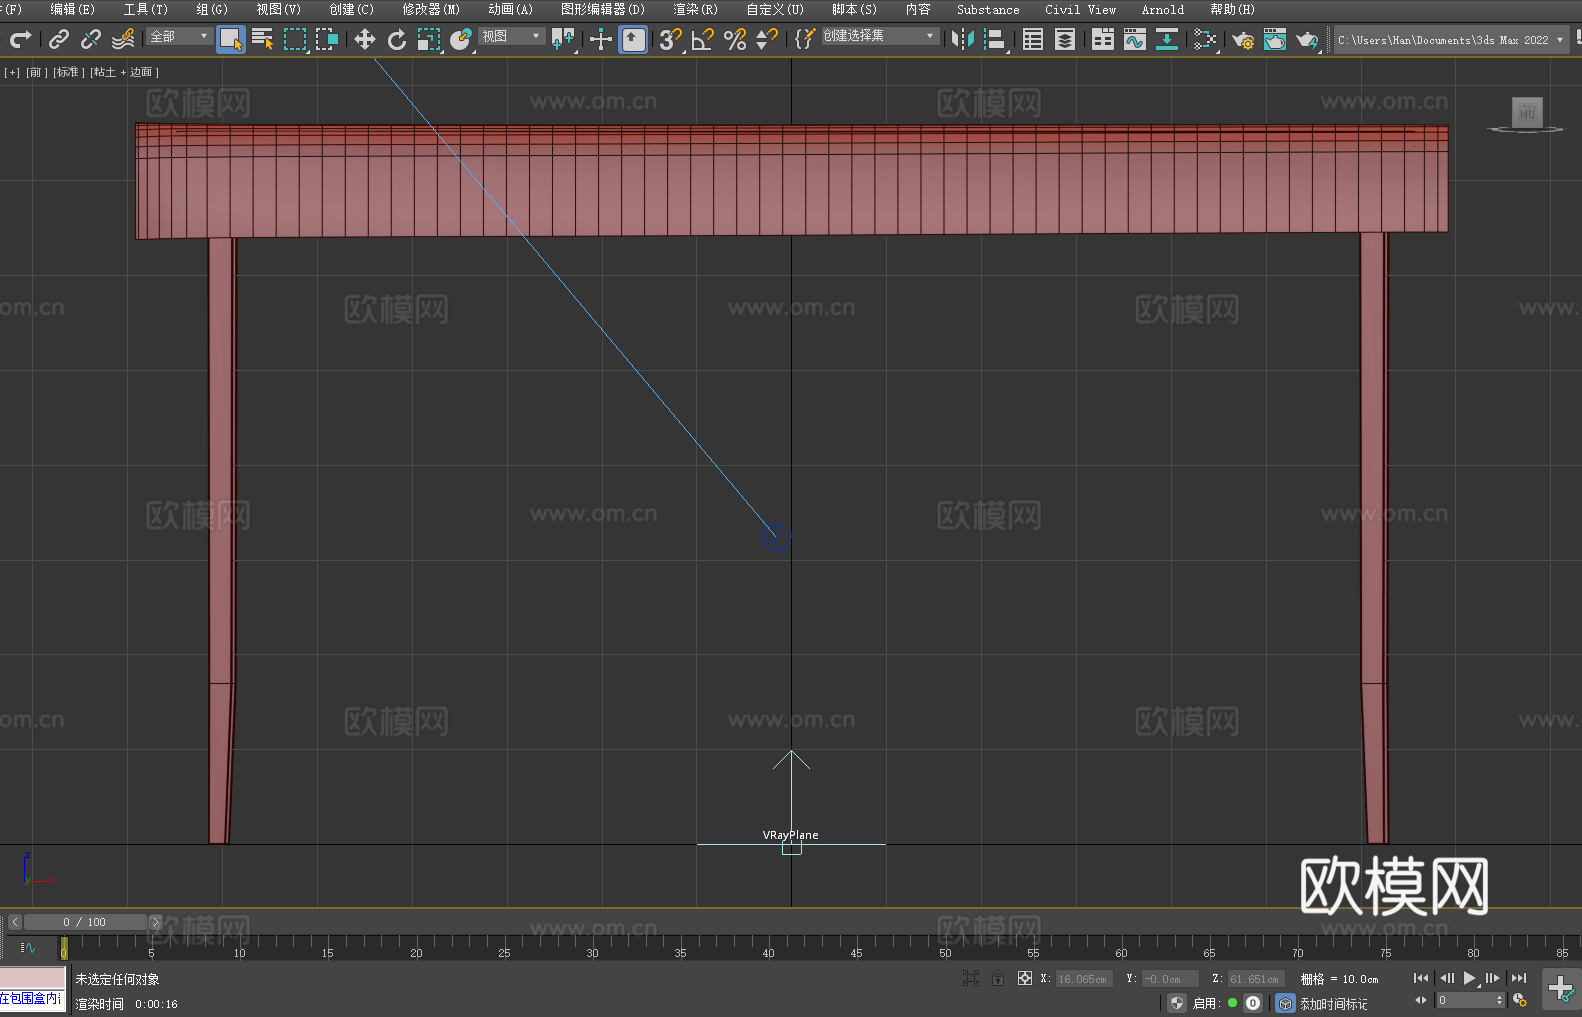Click time slider 0 / 100 bar

pyautogui.click(x=85, y=922)
